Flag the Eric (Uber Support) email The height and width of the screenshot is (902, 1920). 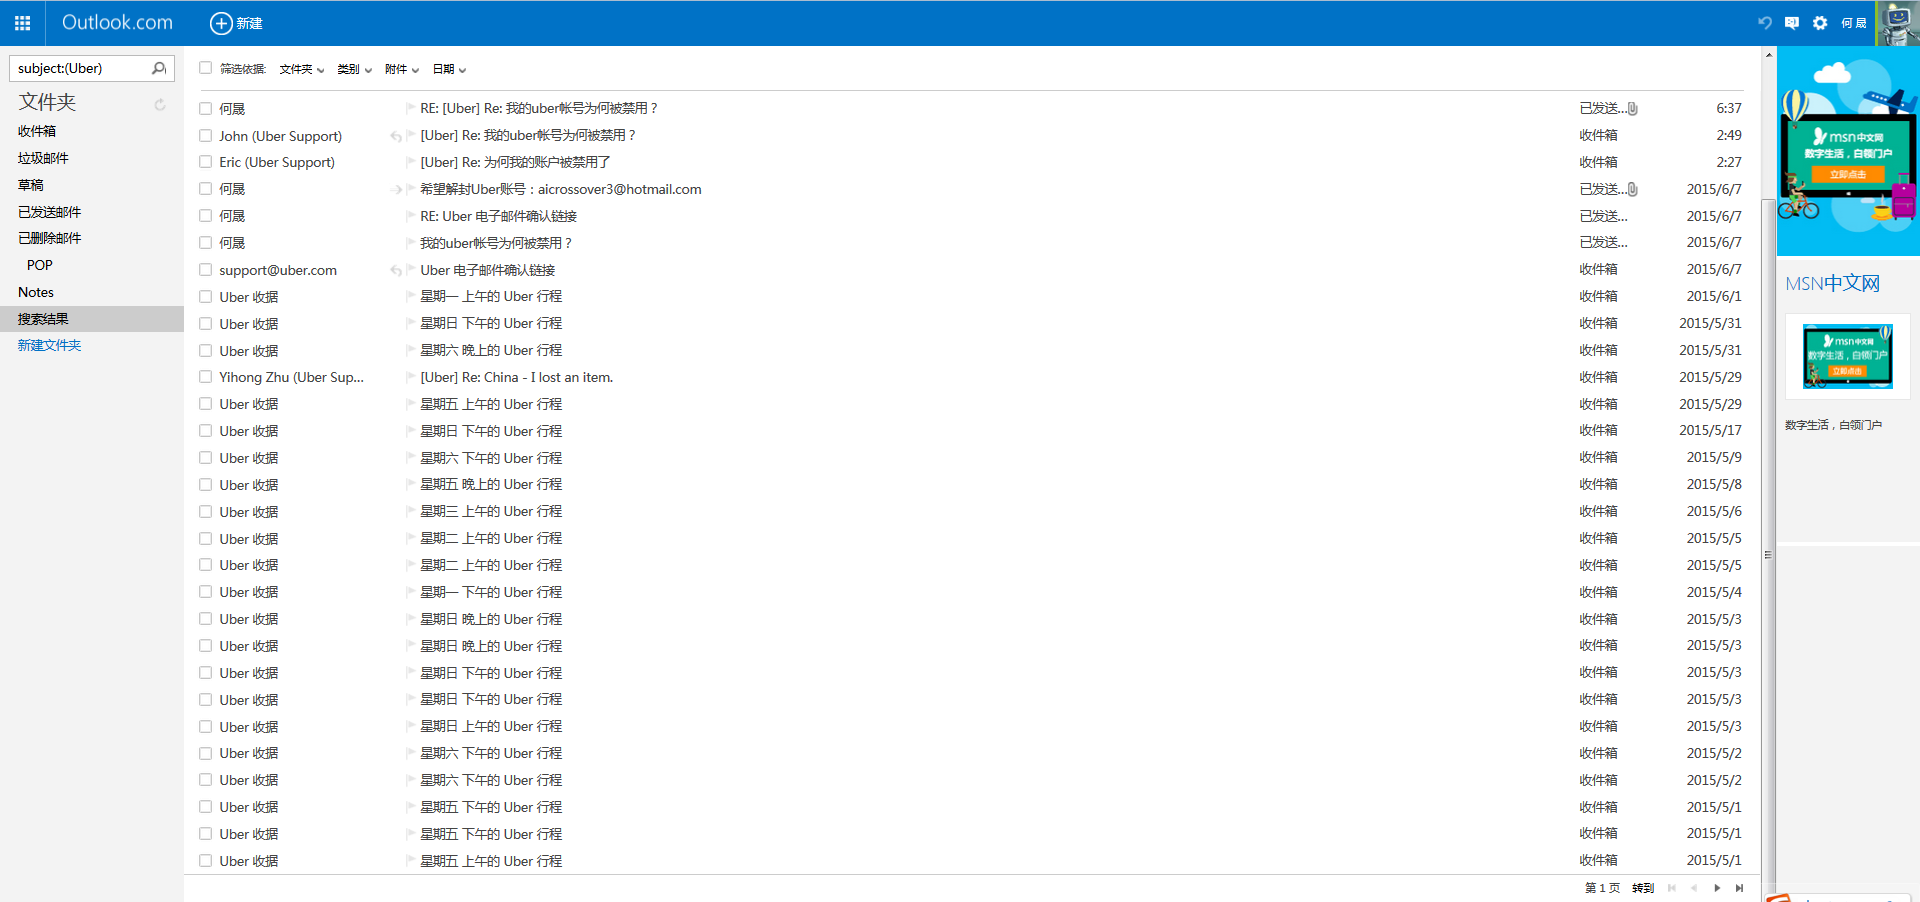(410, 162)
